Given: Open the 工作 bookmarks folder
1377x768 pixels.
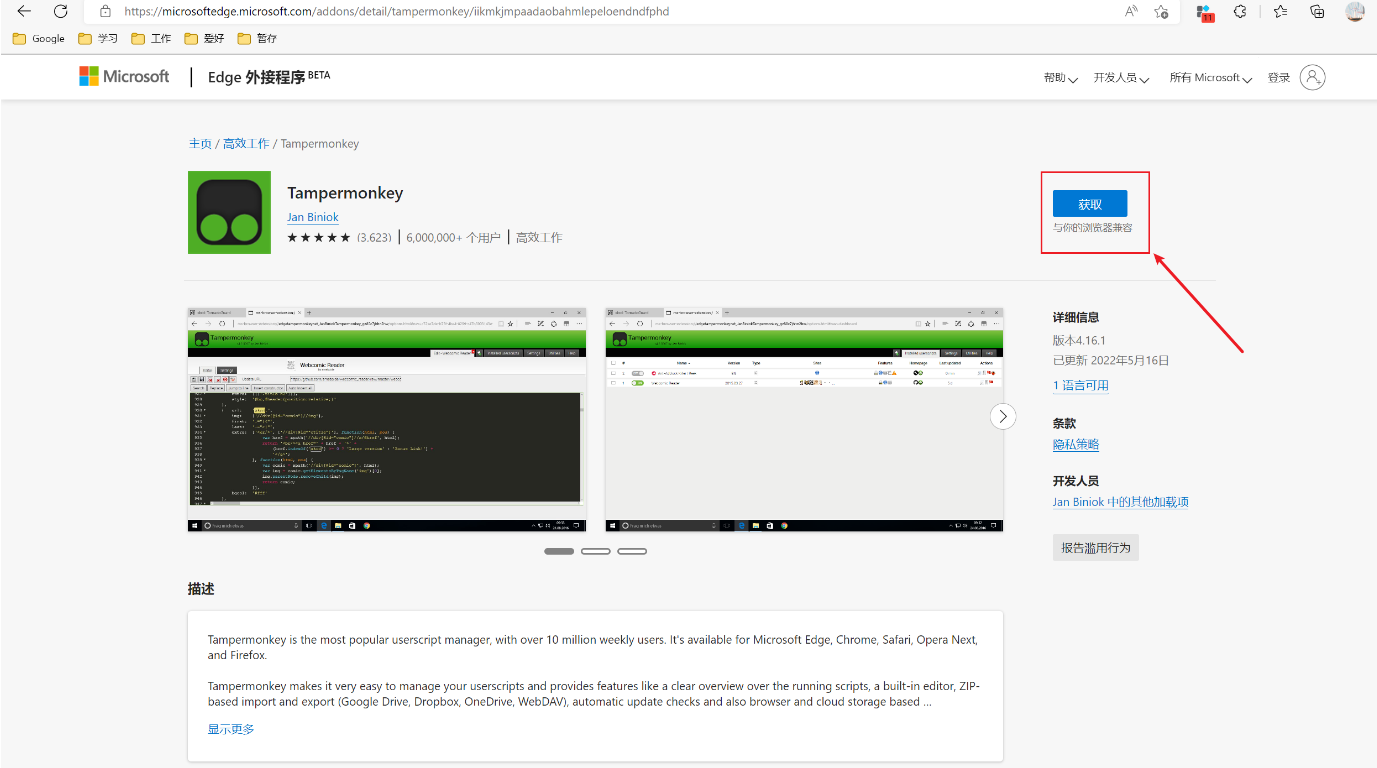Looking at the screenshot, I should 151,39.
